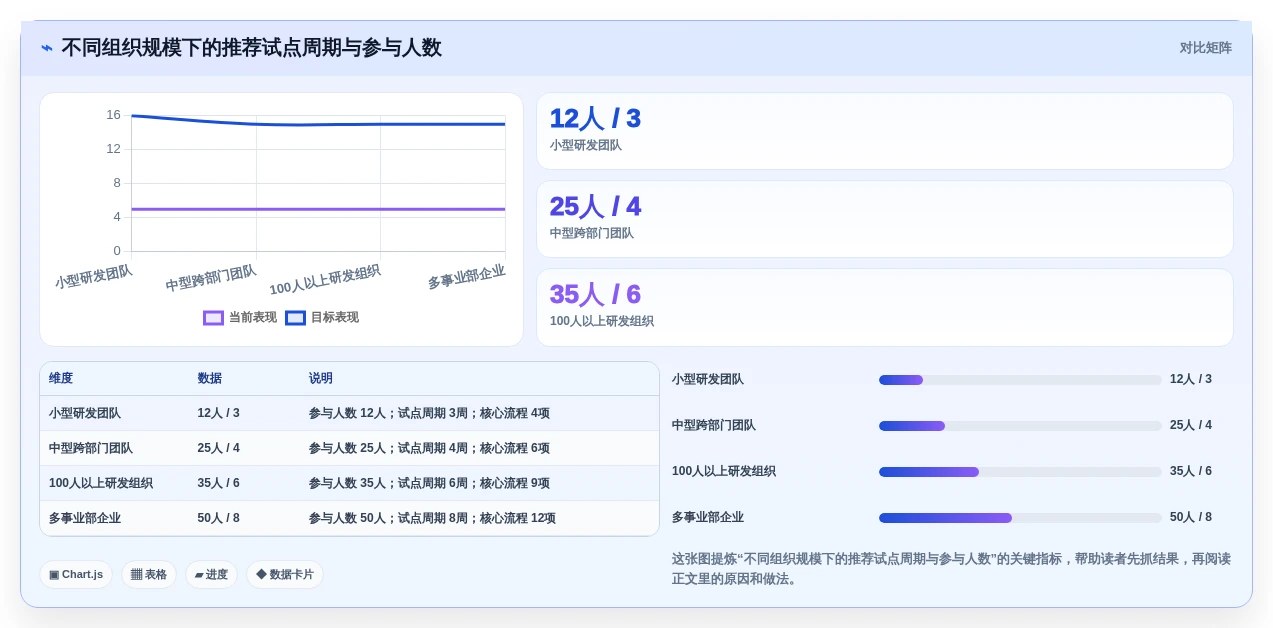Click the 35人 / 6 stat card value
The height and width of the screenshot is (628, 1273).
click(x=595, y=295)
